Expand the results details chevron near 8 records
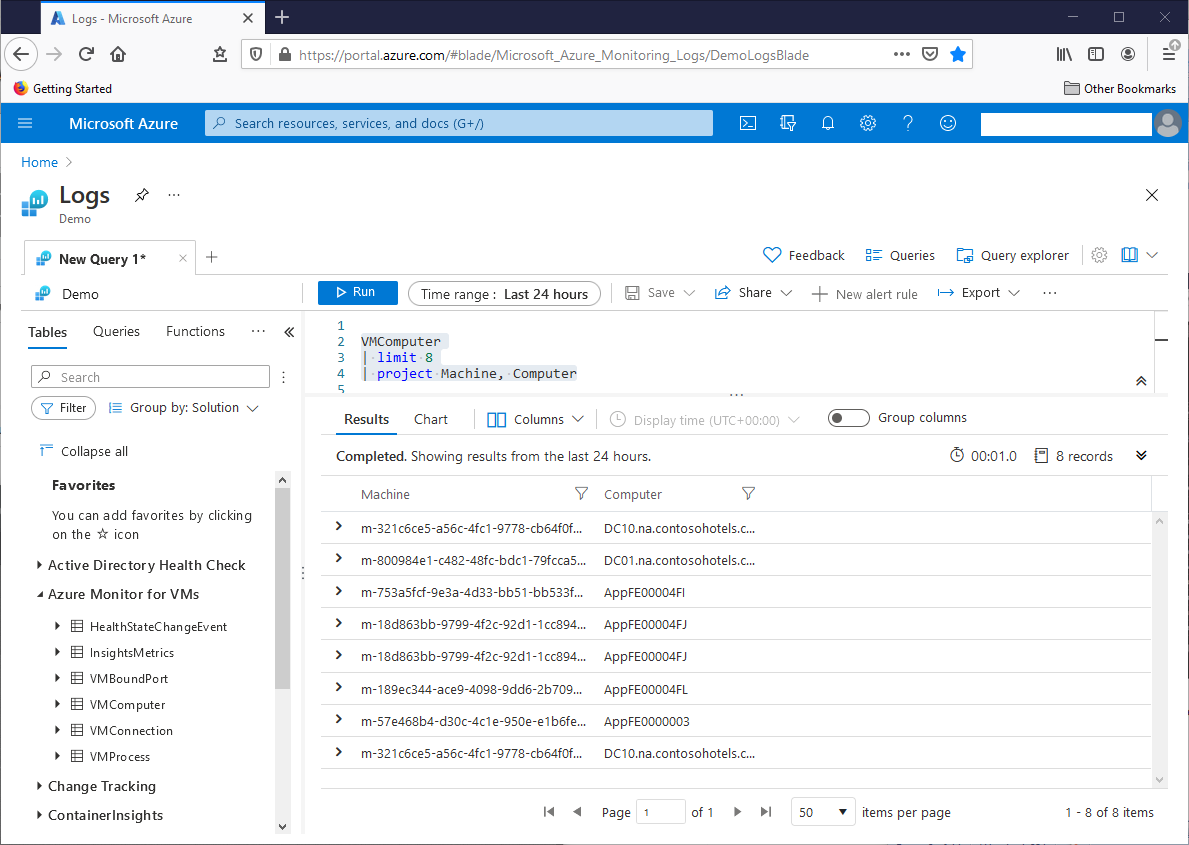Image resolution: width=1189 pixels, height=845 pixels. pos(1141,455)
